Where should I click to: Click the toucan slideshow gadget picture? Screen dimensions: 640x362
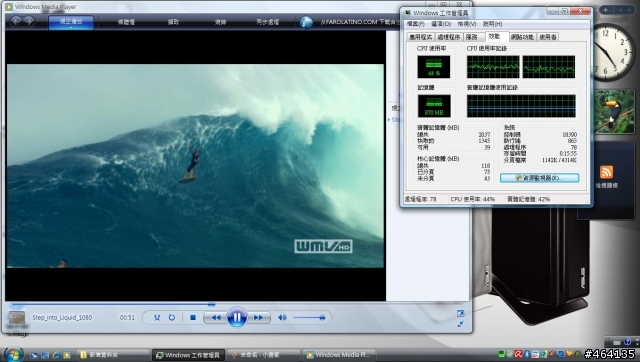(x=615, y=111)
